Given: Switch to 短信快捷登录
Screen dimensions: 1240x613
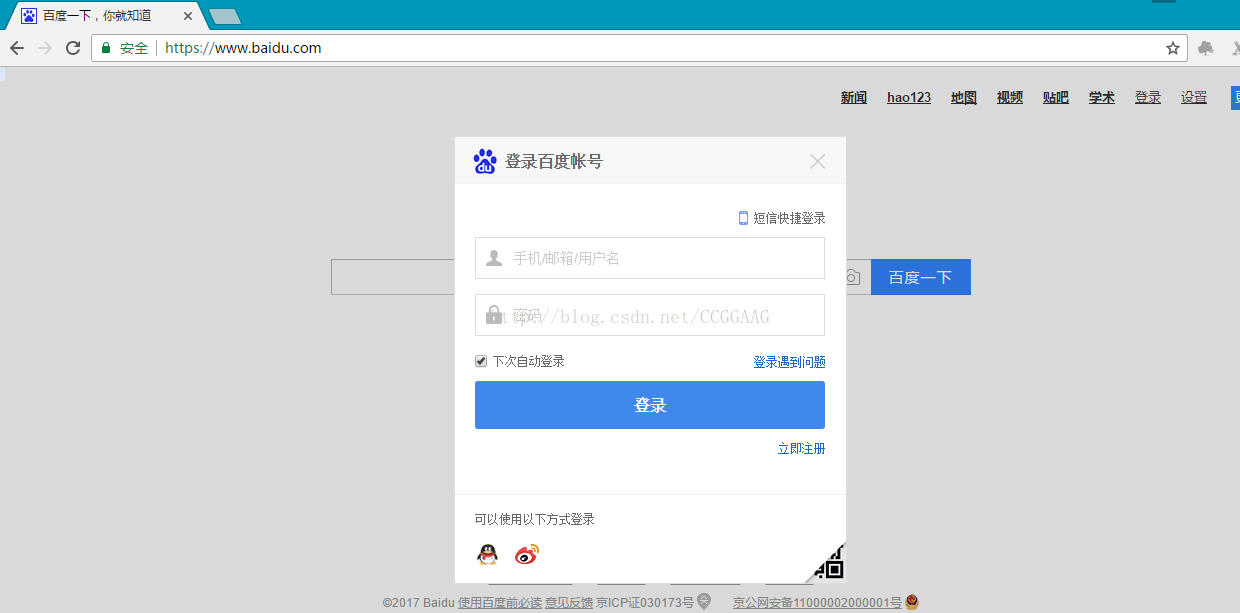Looking at the screenshot, I should pos(789,218).
